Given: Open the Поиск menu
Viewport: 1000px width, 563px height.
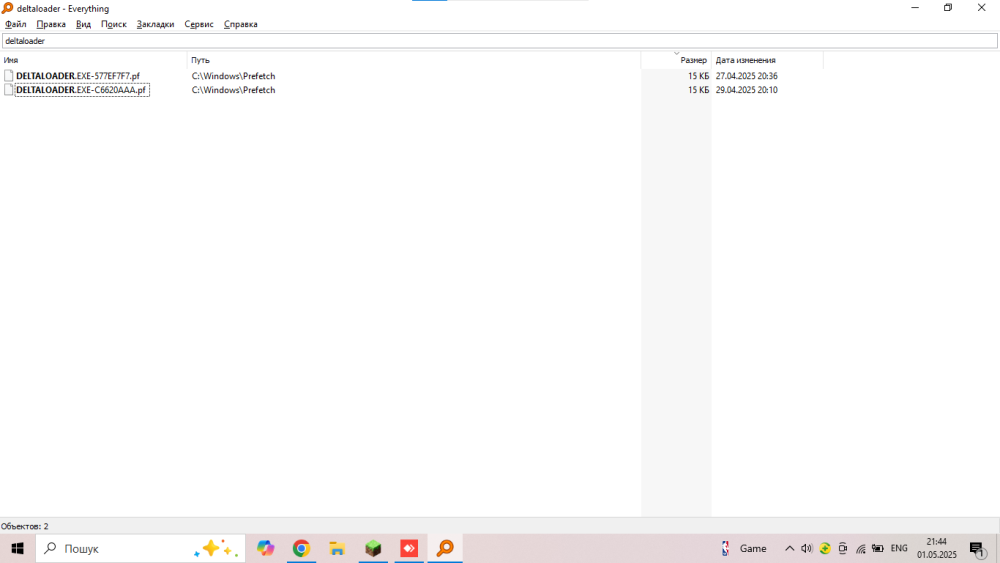Looking at the screenshot, I should 114,24.
